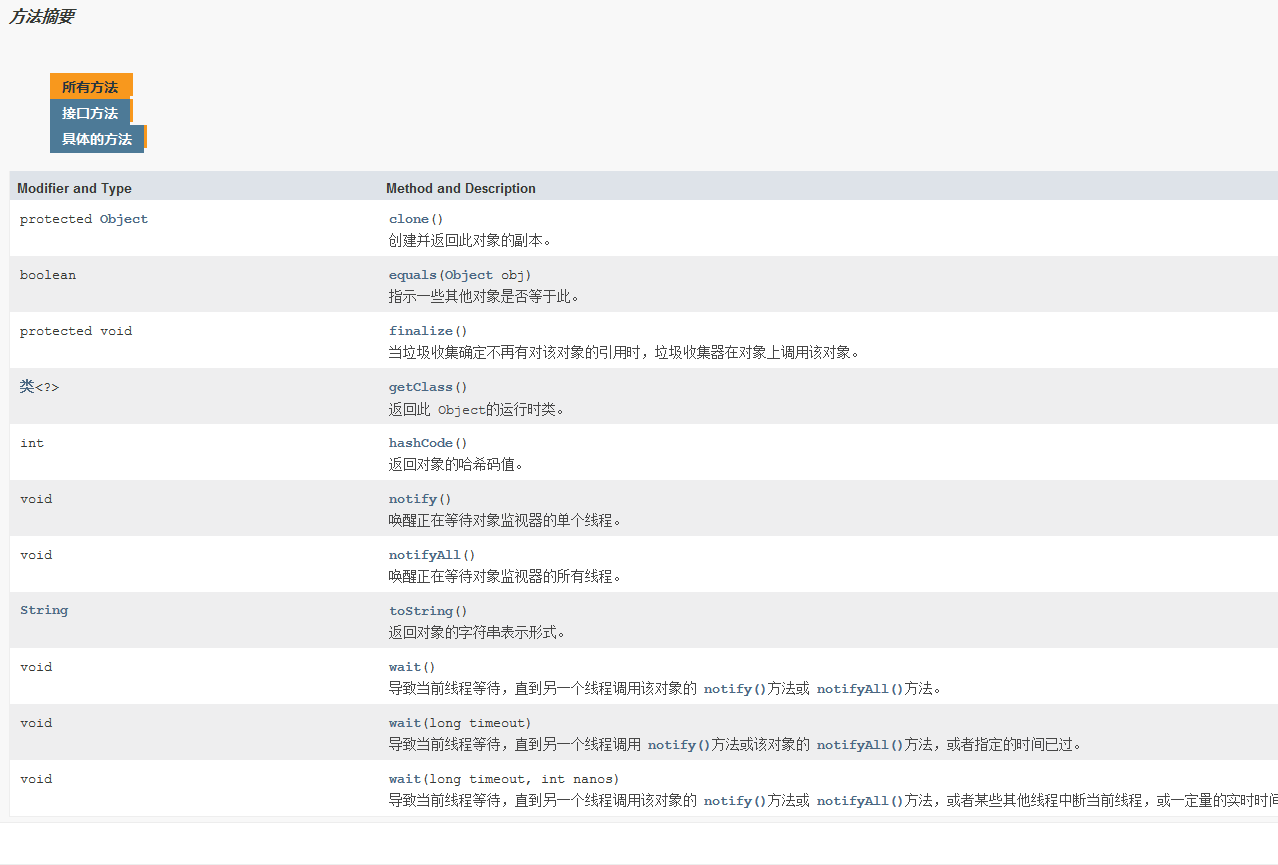The height and width of the screenshot is (865, 1278).
Task: Click 'void' in the notifyAll() row
Action: click(x=36, y=555)
